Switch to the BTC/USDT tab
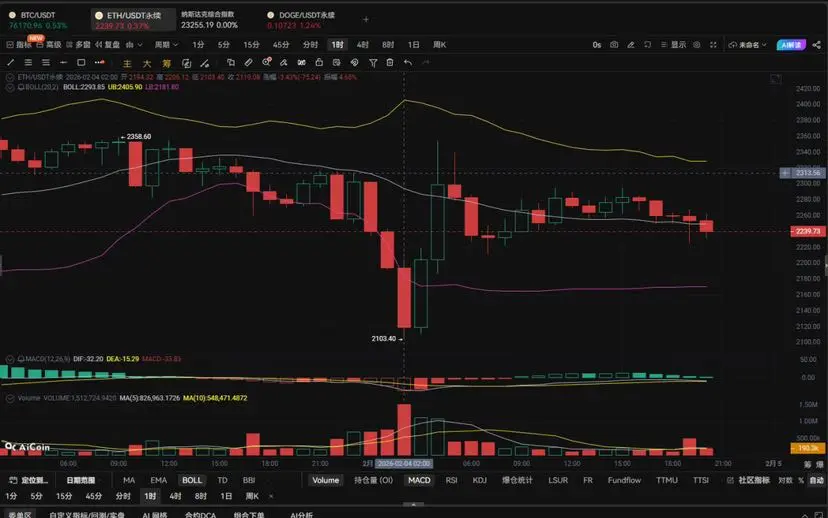 (x=38, y=20)
